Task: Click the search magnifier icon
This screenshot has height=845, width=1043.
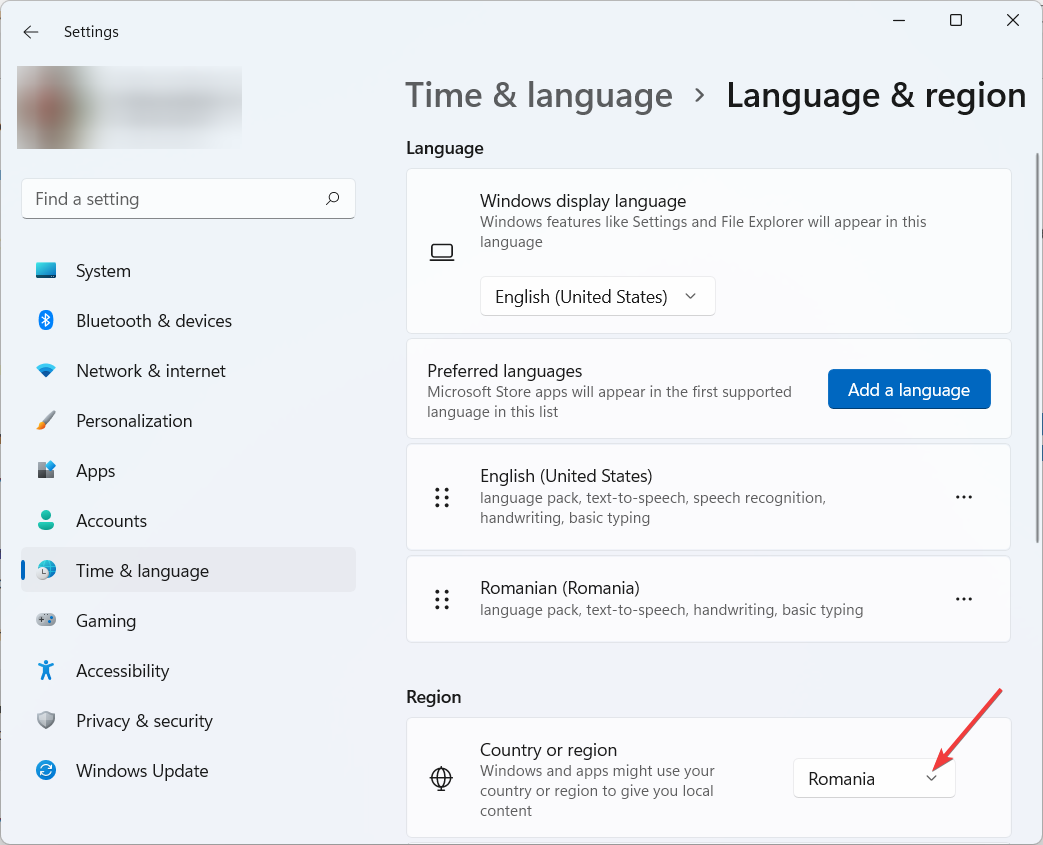Action: point(333,199)
